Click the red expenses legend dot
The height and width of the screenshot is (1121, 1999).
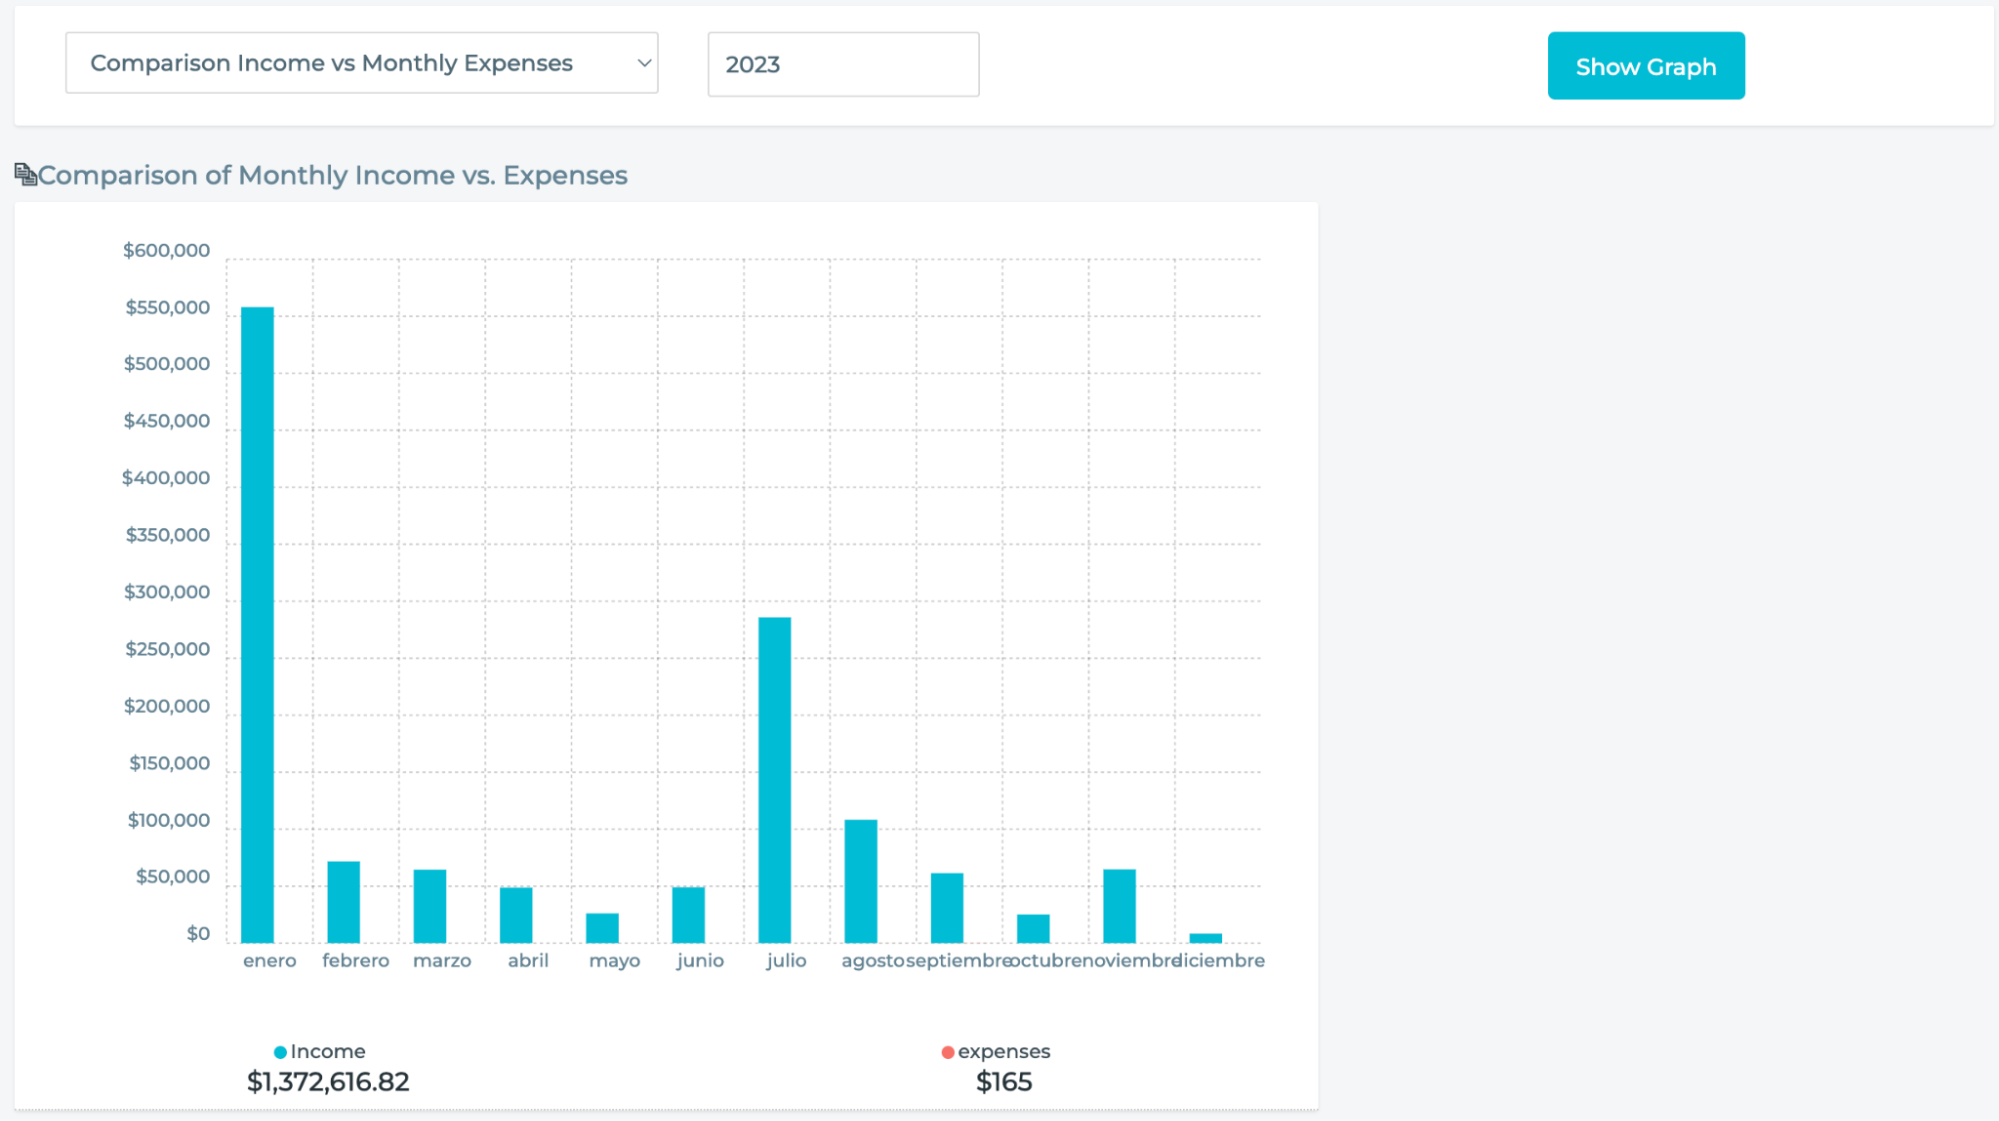coord(948,1052)
